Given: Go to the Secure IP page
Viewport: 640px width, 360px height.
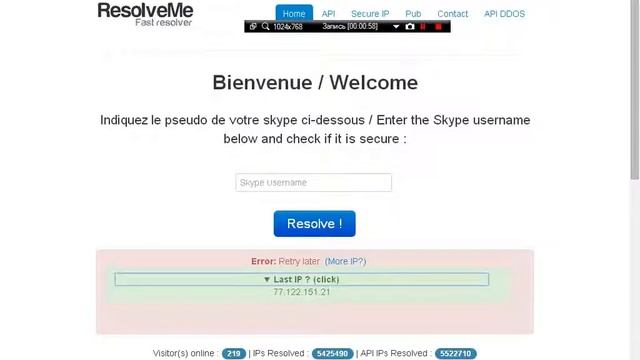Looking at the screenshot, I should [370, 14].
